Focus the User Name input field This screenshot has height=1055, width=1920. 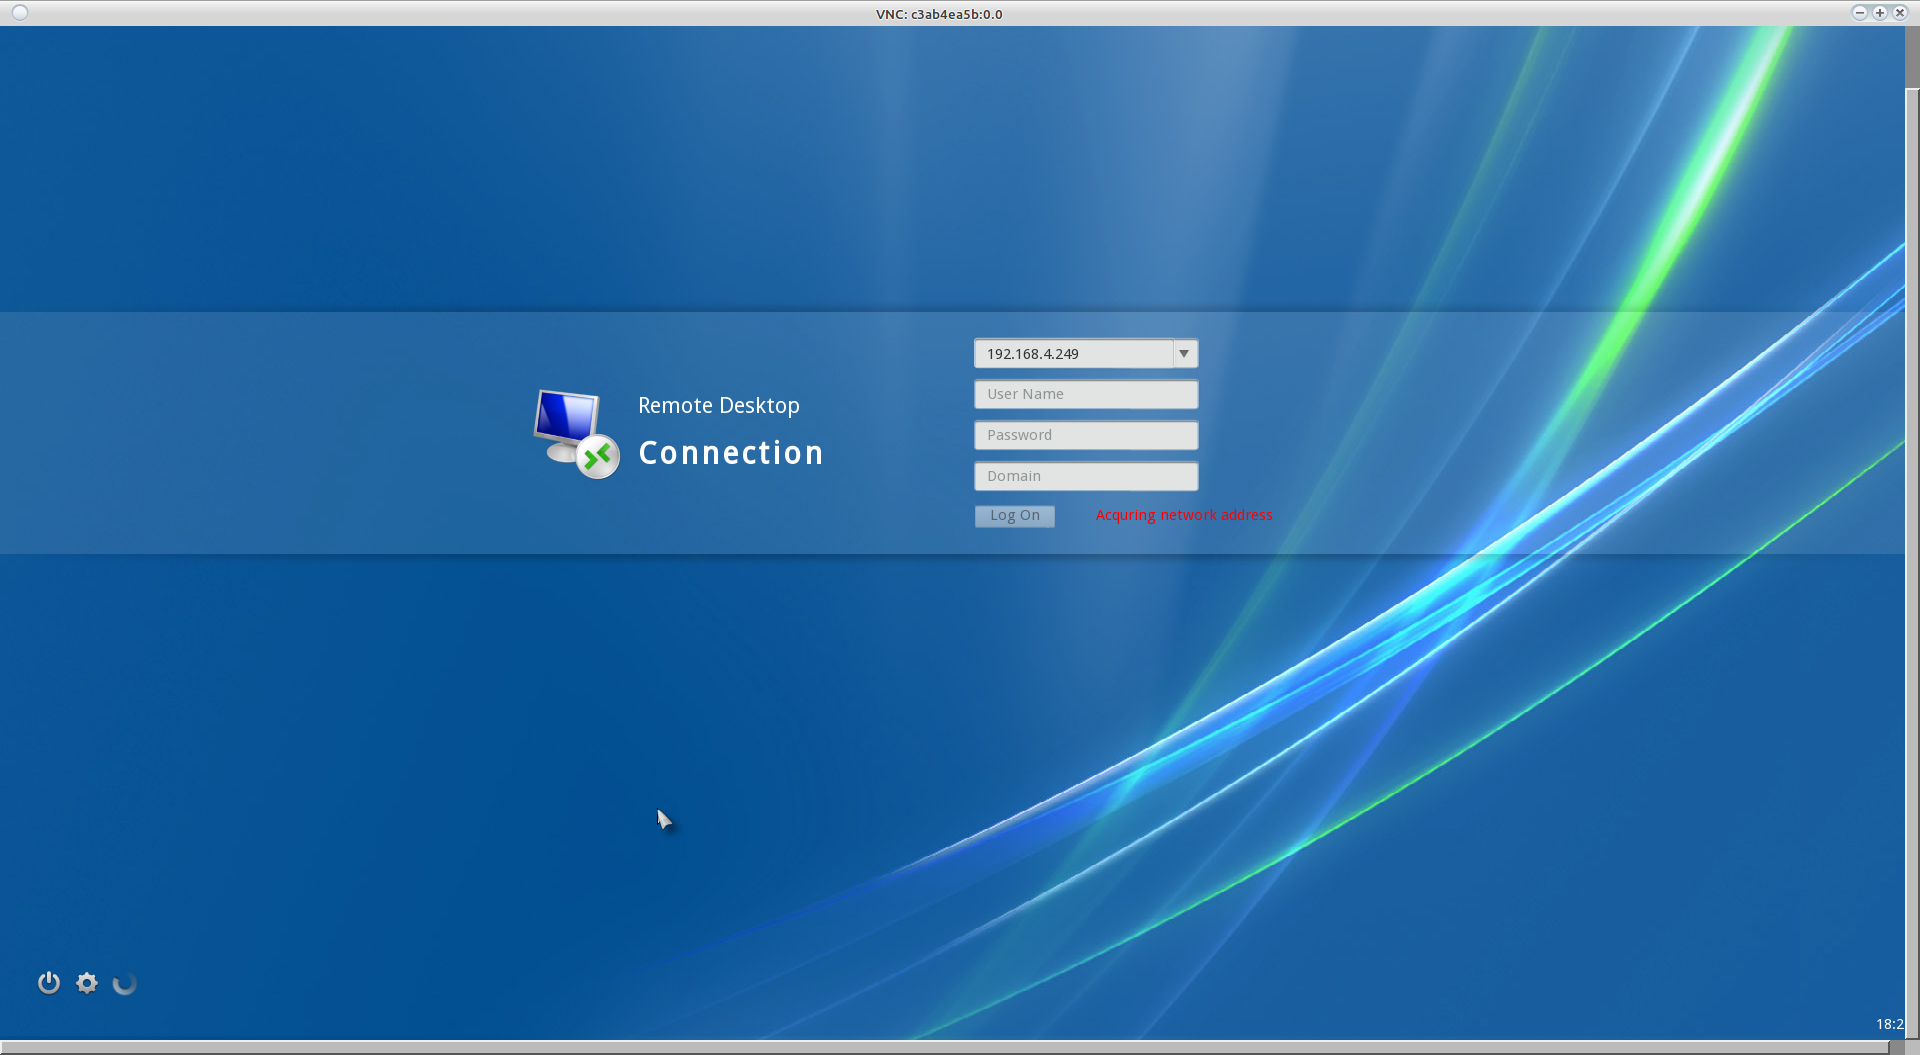click(1086, 394)
